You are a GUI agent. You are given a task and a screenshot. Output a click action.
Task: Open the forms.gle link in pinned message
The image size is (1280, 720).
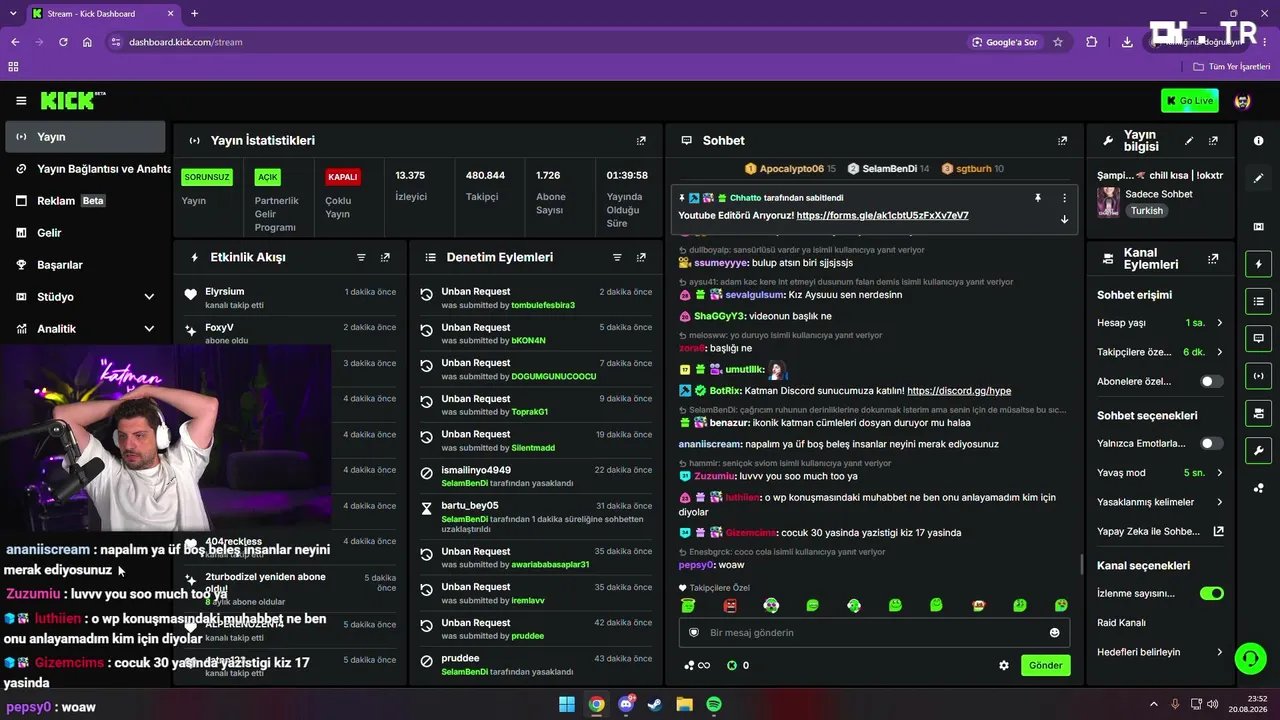[882, 215]
